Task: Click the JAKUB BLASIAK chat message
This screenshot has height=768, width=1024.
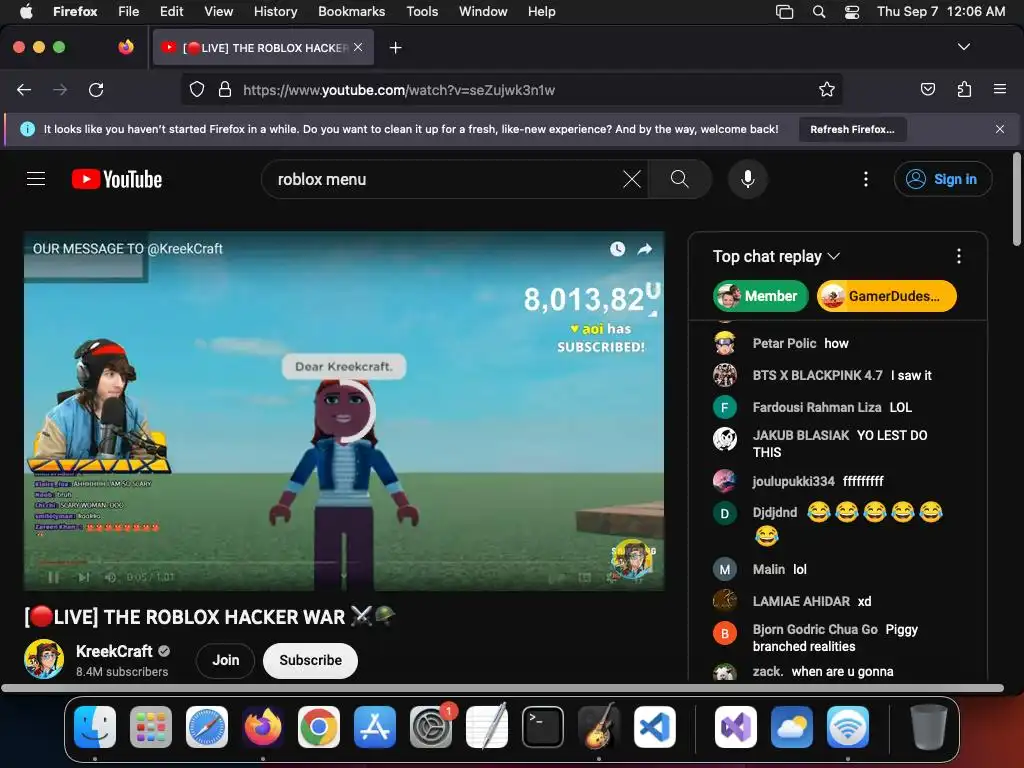Action: click(x=840, y=443)
